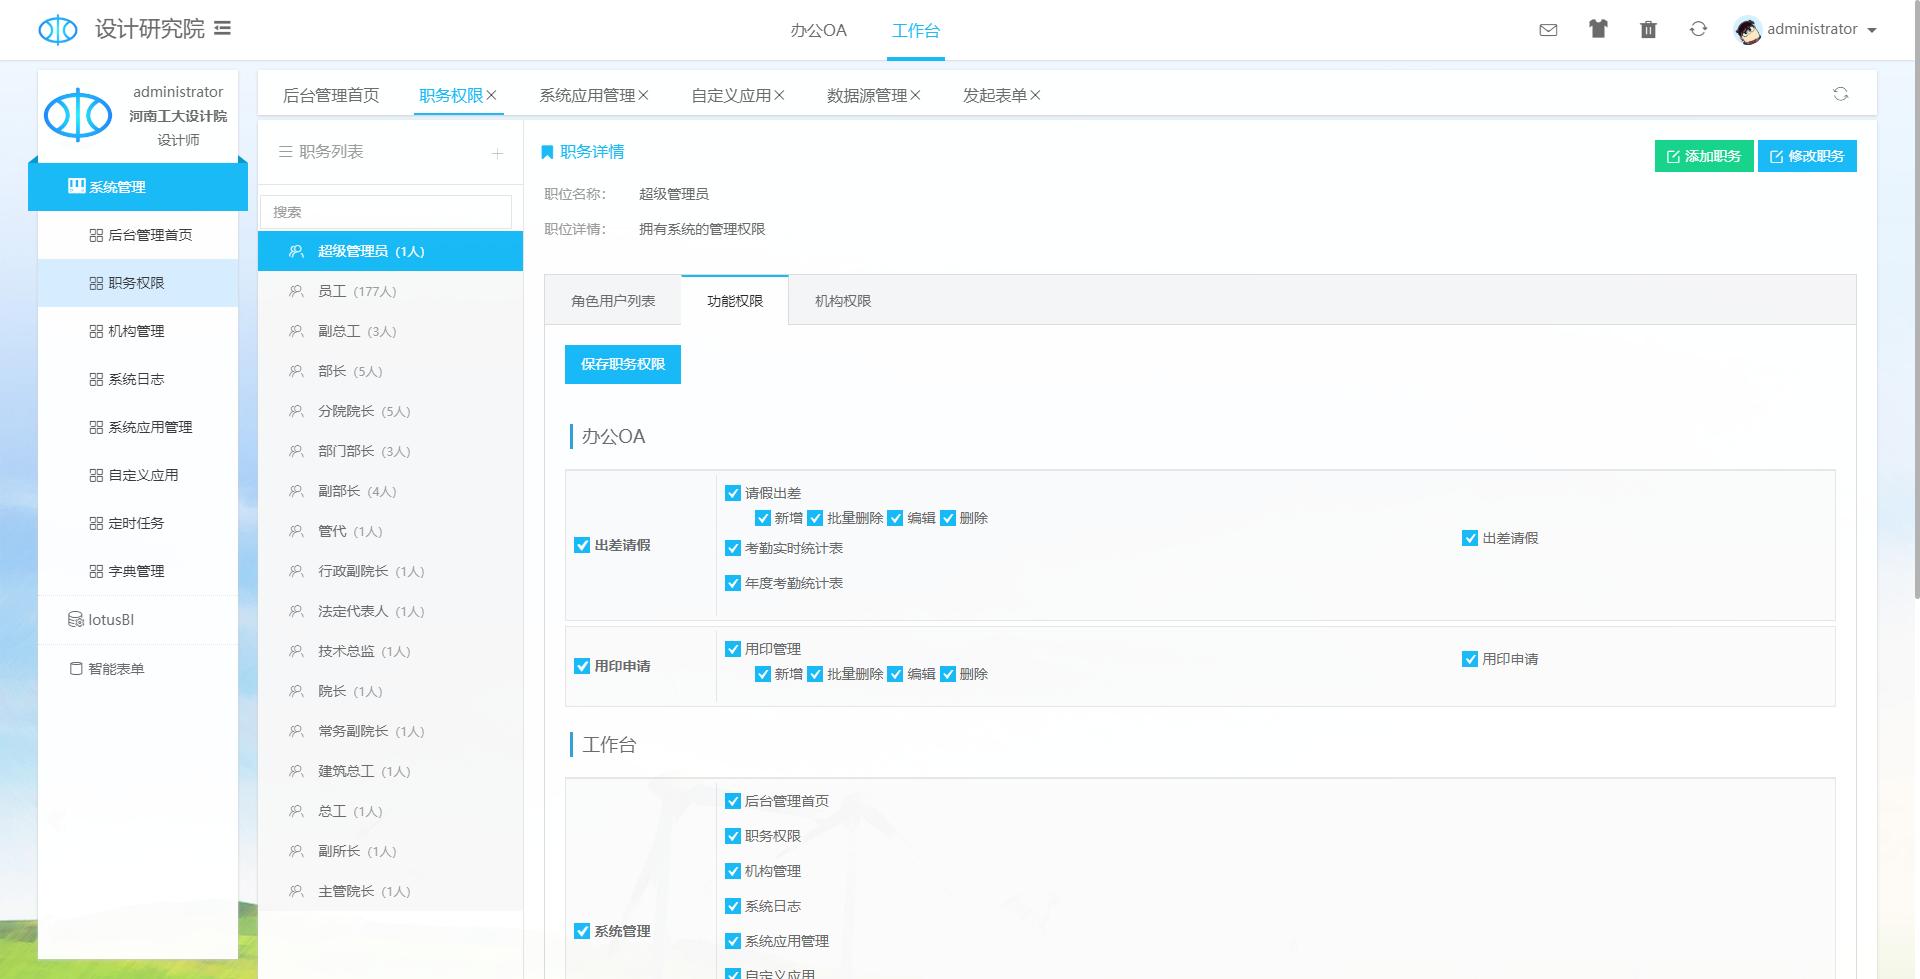Open the administrator account dropdown
The image size is (1920, 979).
[1806, 30]
